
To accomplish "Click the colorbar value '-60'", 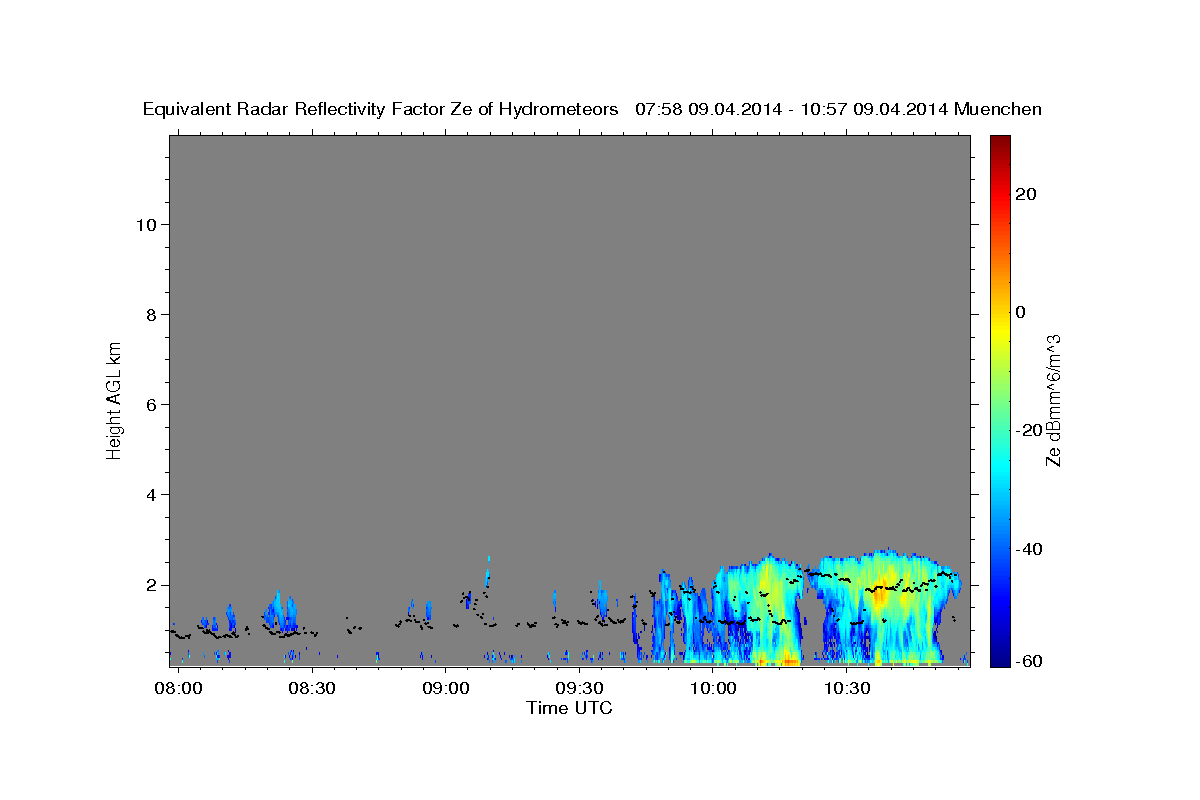I will pos(1029,661).
